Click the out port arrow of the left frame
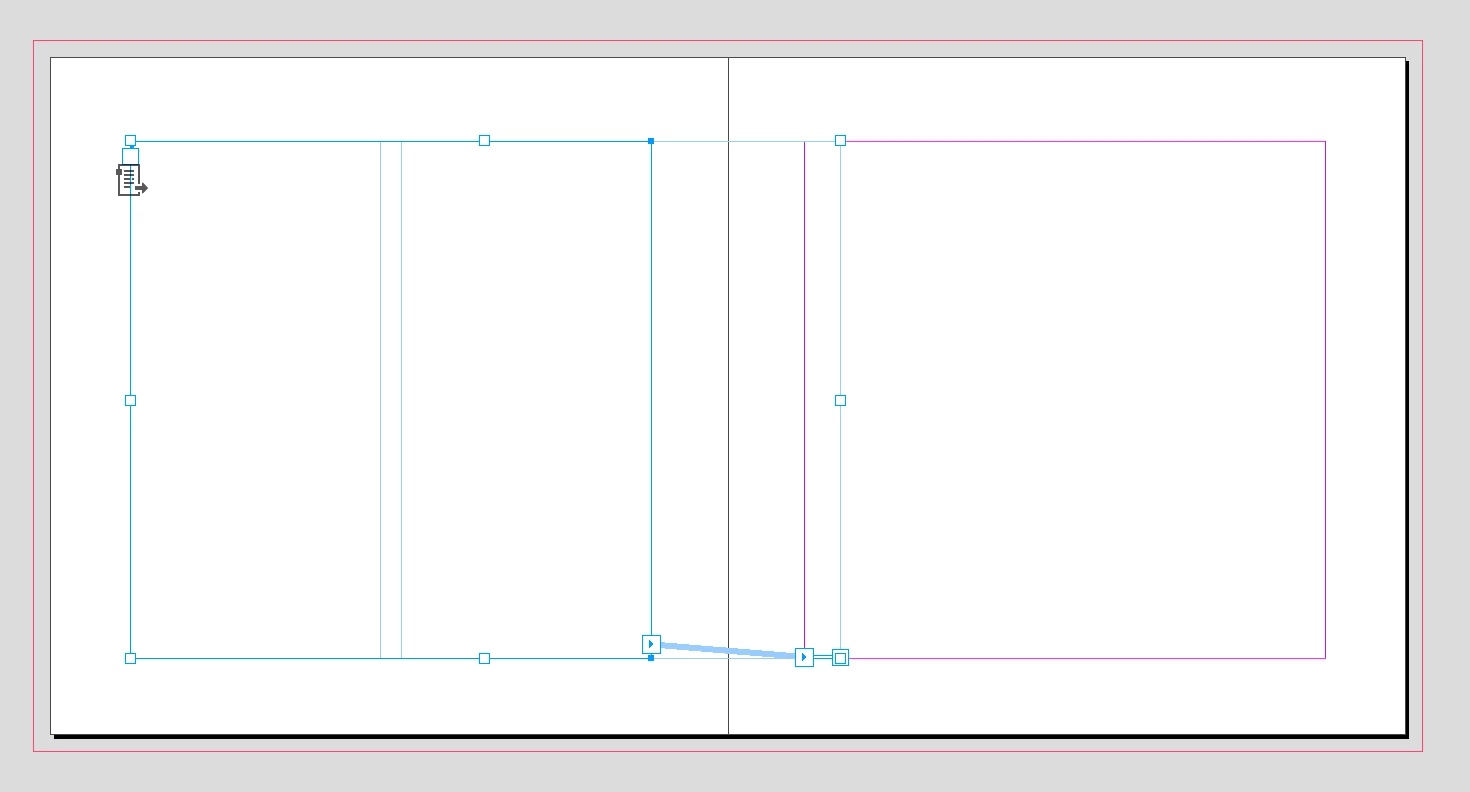The image size is (1470, 792). pos(651,644)
